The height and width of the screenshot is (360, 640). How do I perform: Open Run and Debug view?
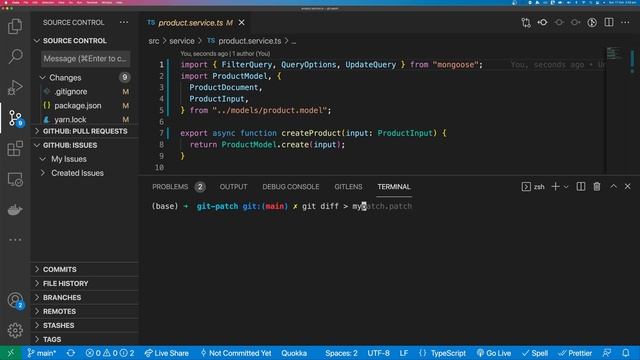[x=15, y=87]
